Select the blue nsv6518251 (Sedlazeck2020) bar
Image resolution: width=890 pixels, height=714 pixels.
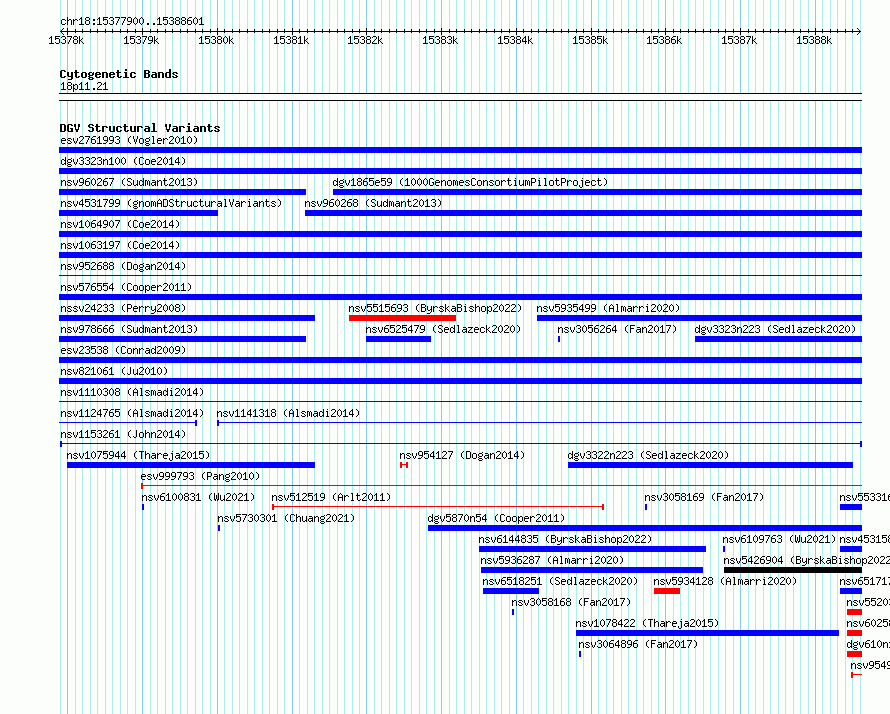[511, 591]
